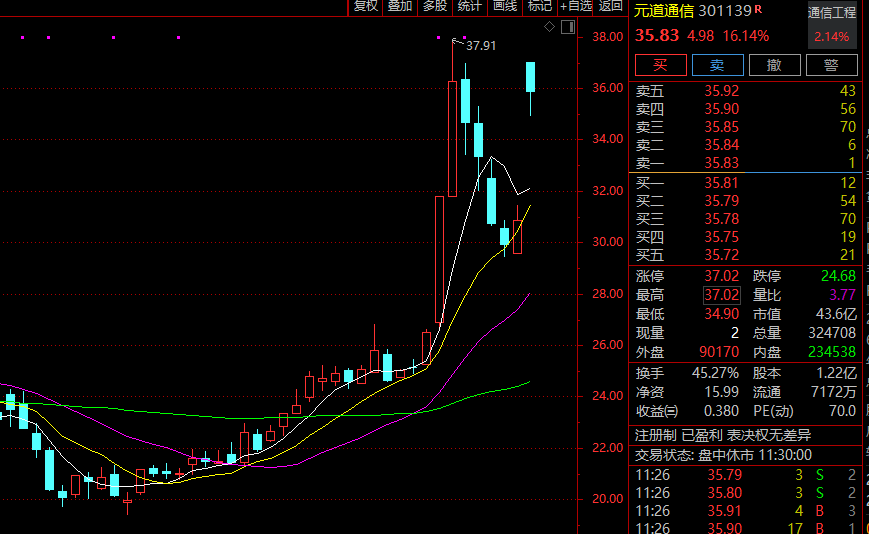Click the 撤 cancel order button

[774, 65]
